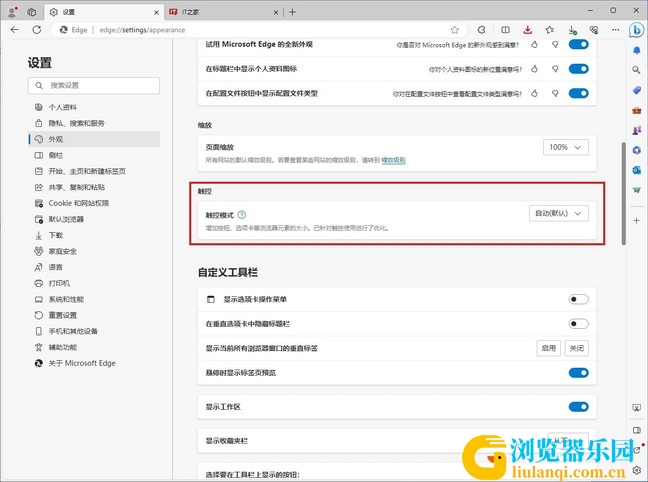Screen dimensions: 648x482
Task: Thumbs up the new Edge look feedback
Action: (534, 44)
